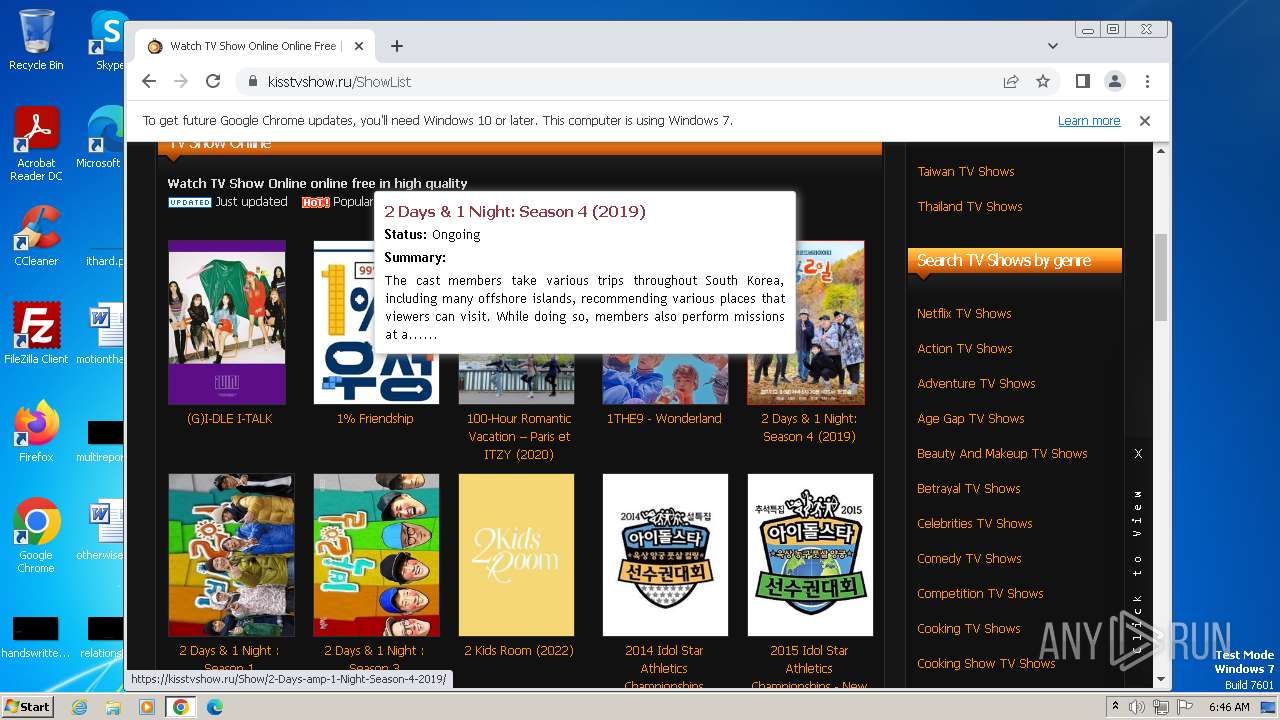This screenshot has width=1280, height=720.
Task: Open 1THE9 - Wonderland link
Action: point(664,419)
